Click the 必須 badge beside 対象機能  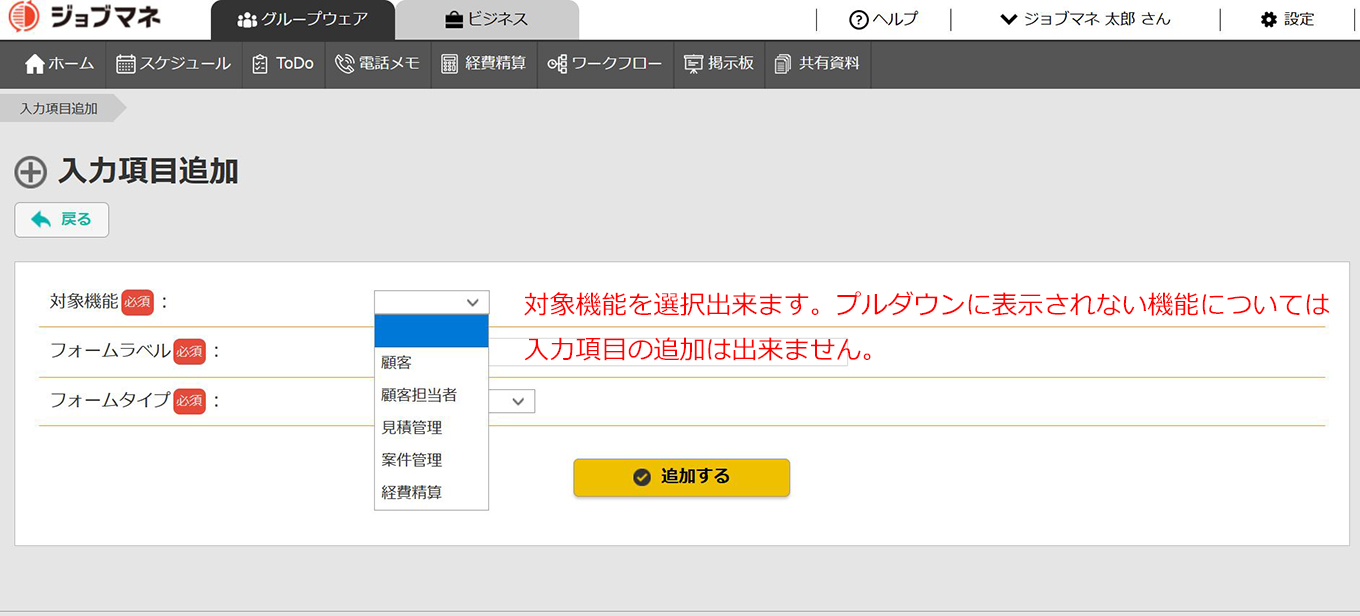138,302
